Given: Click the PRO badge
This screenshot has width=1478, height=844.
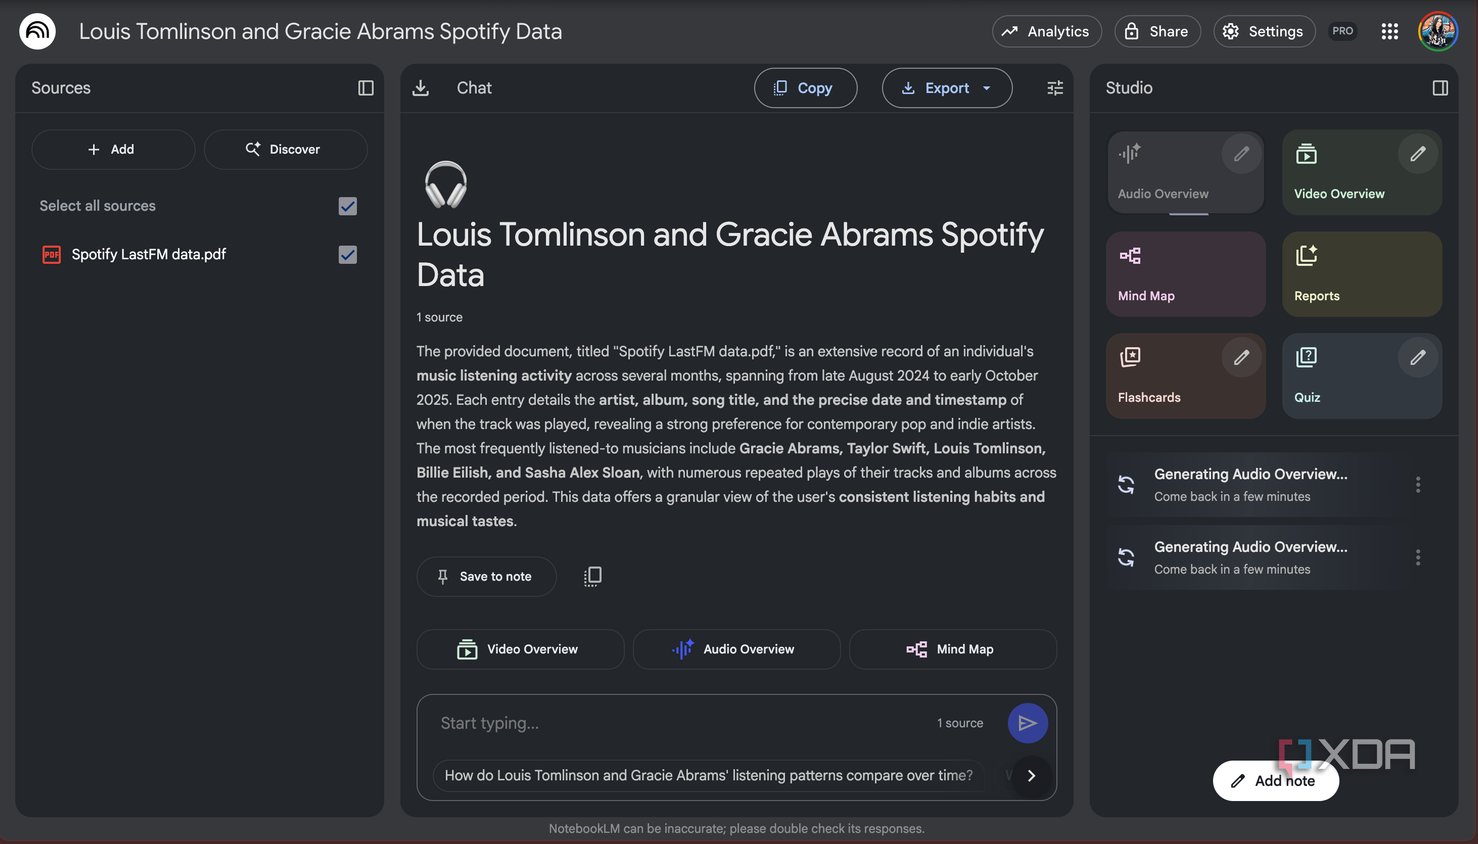Looking at the screenshot, I should [1343, 31].
